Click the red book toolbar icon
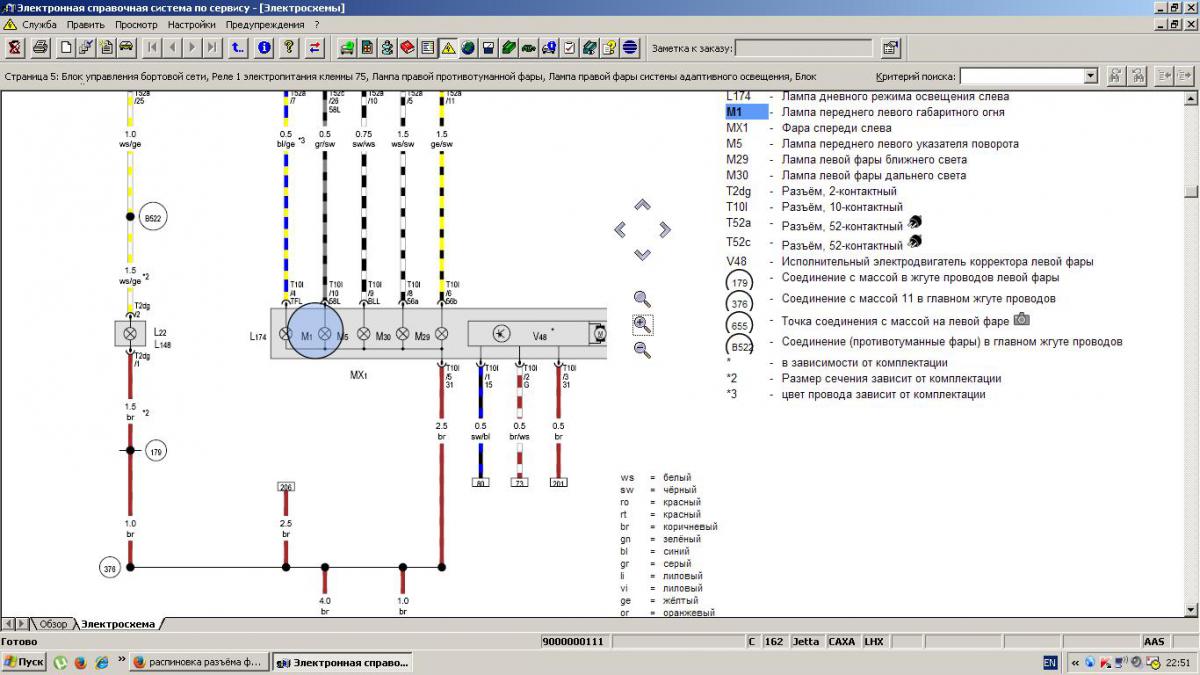Image resolution: width=1200 pixels, height=675 pixels. point(407,47)
